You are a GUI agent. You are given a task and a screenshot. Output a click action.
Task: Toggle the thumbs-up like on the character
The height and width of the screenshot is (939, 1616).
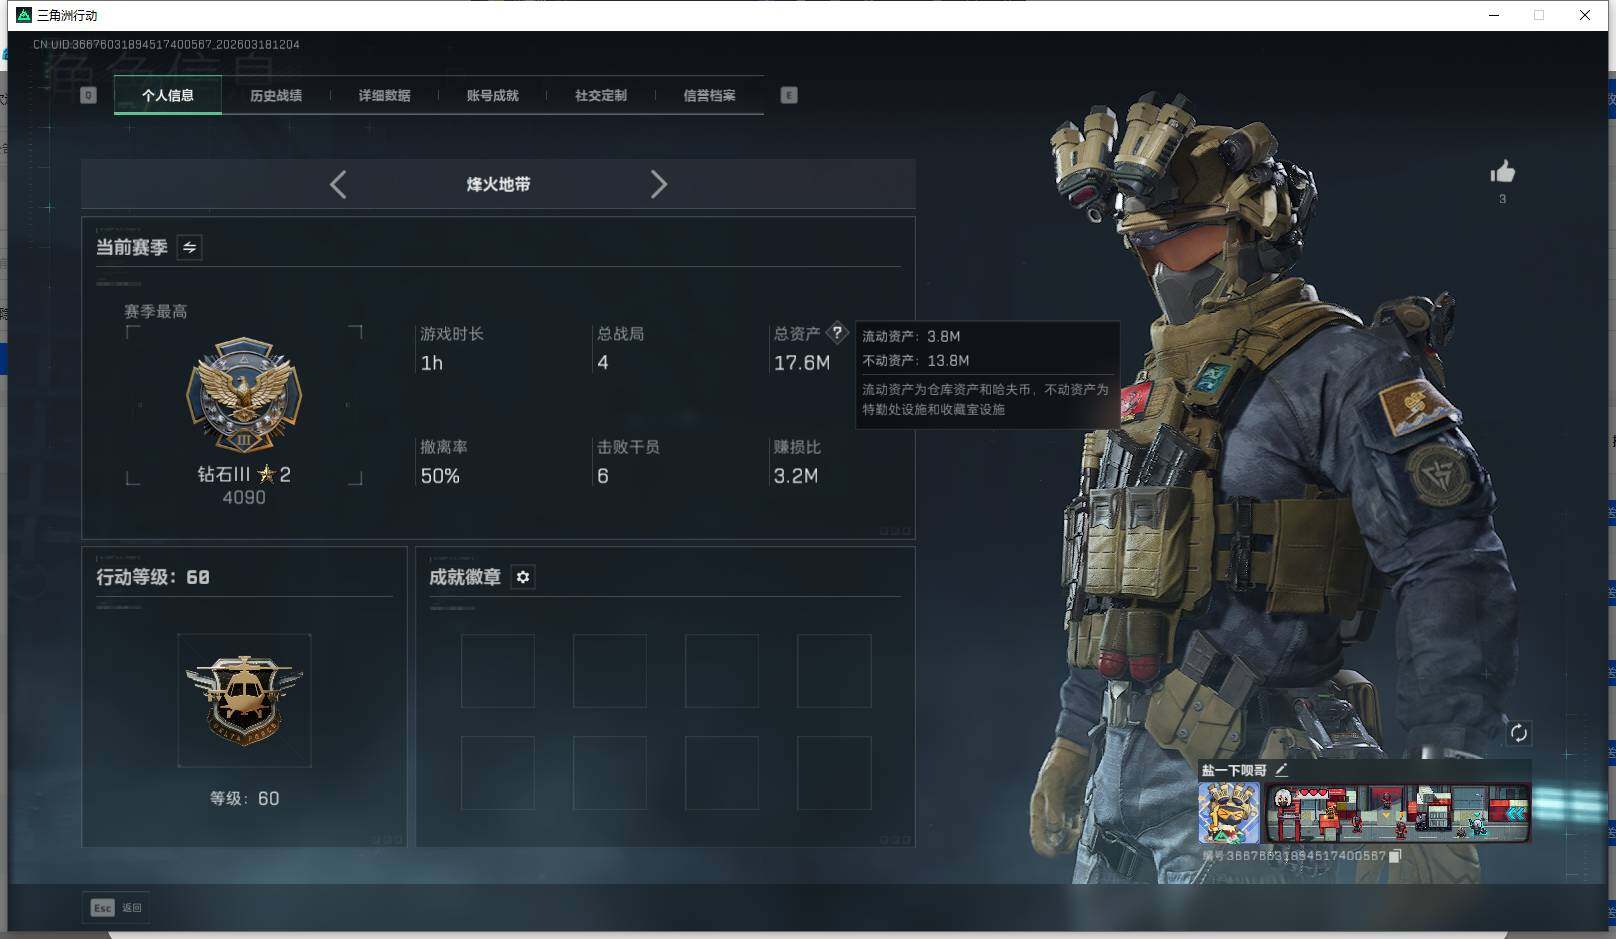(x=1502, y=172)
